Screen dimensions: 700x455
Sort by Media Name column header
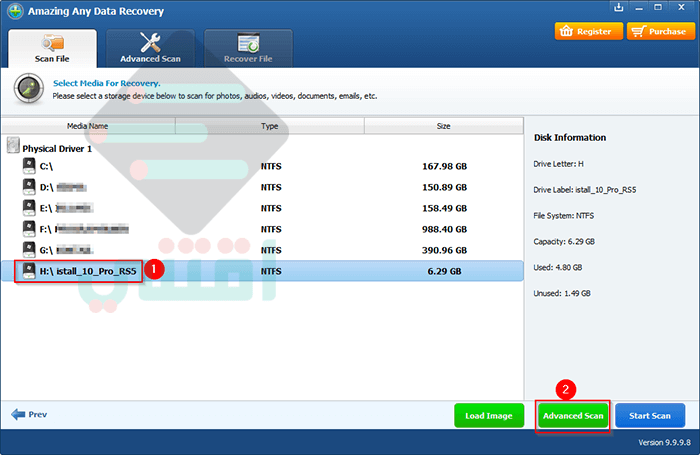point(88,126)
